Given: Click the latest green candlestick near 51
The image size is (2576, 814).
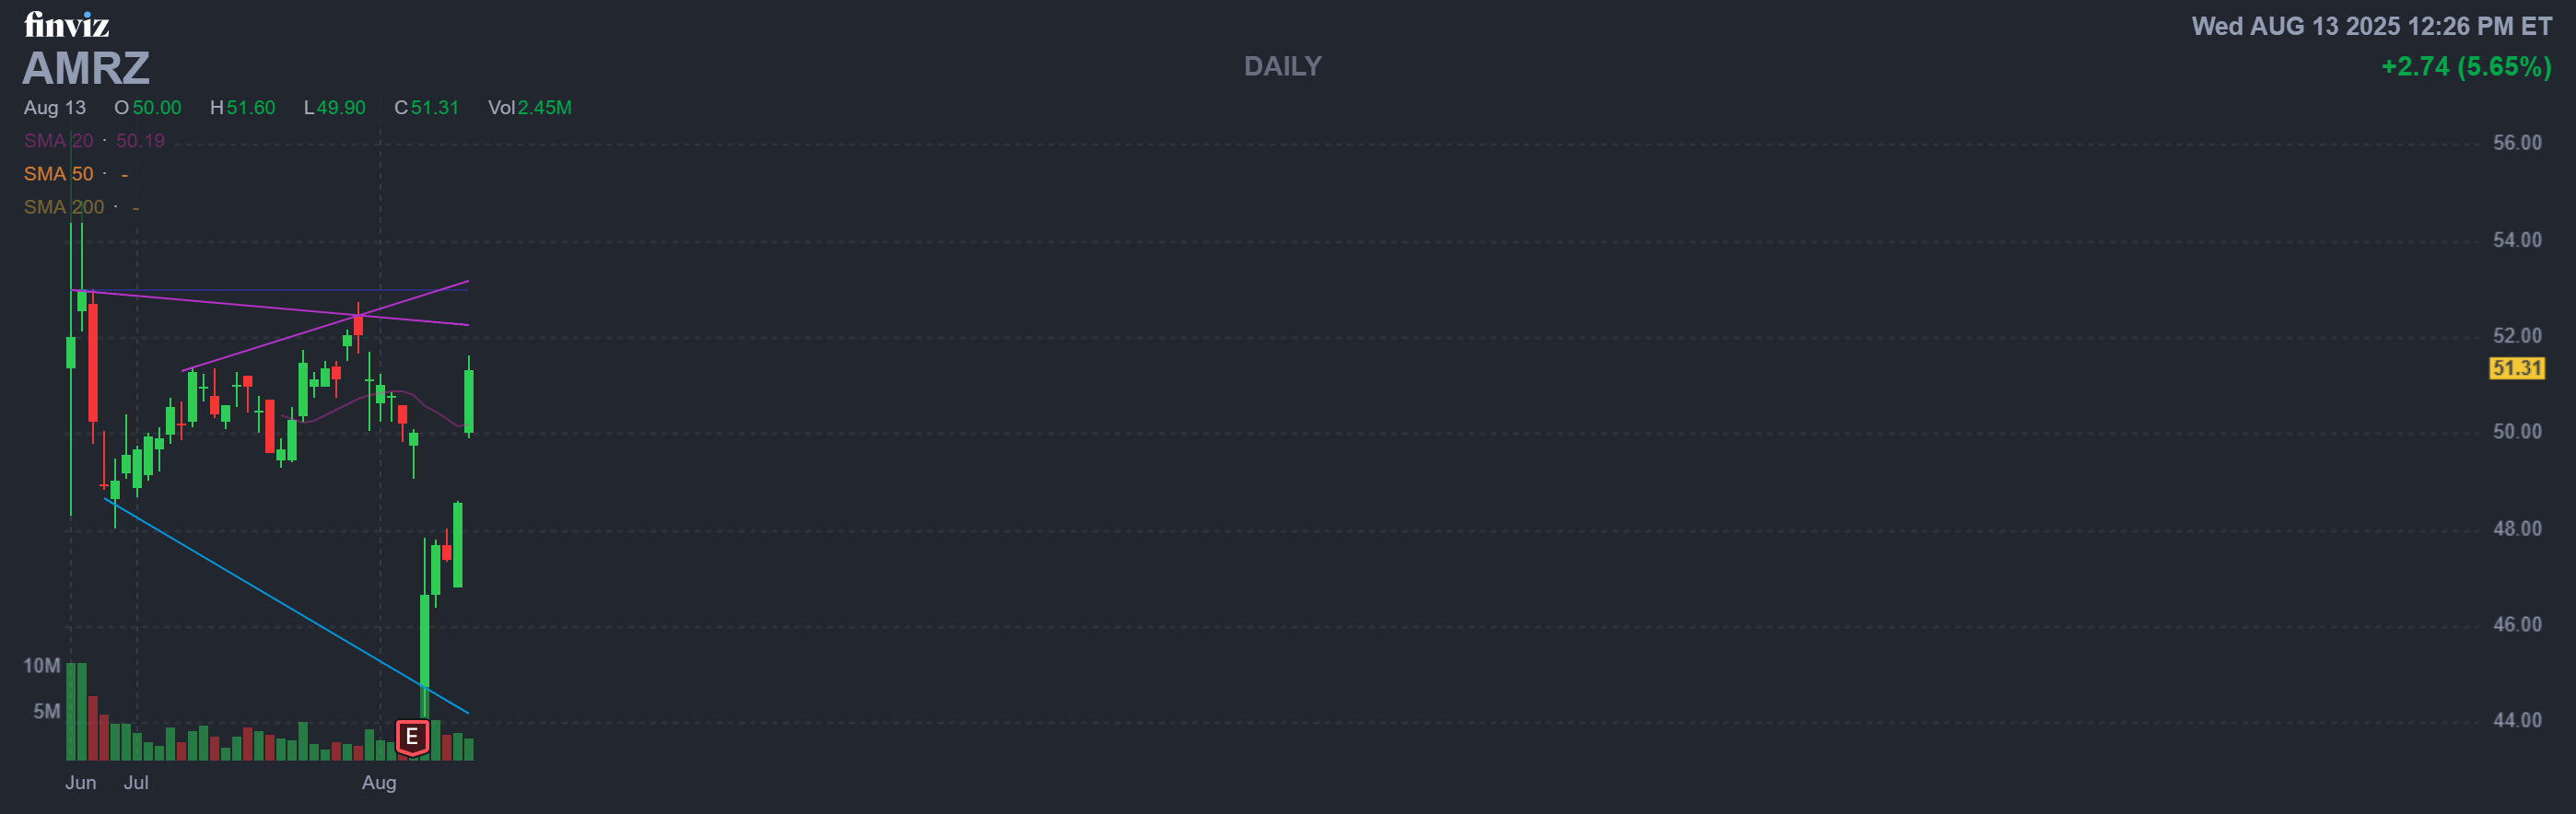Looking at the screenshot, I should [x=469, y=400].
